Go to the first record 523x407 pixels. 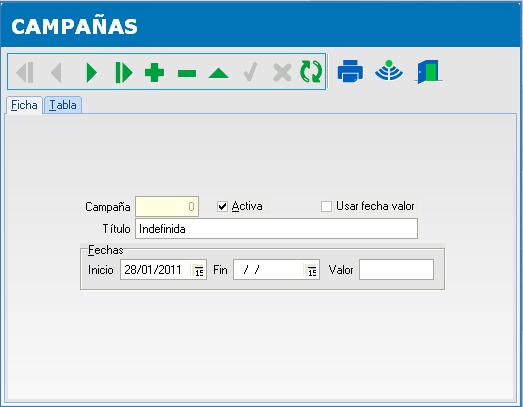coord(25,72)
